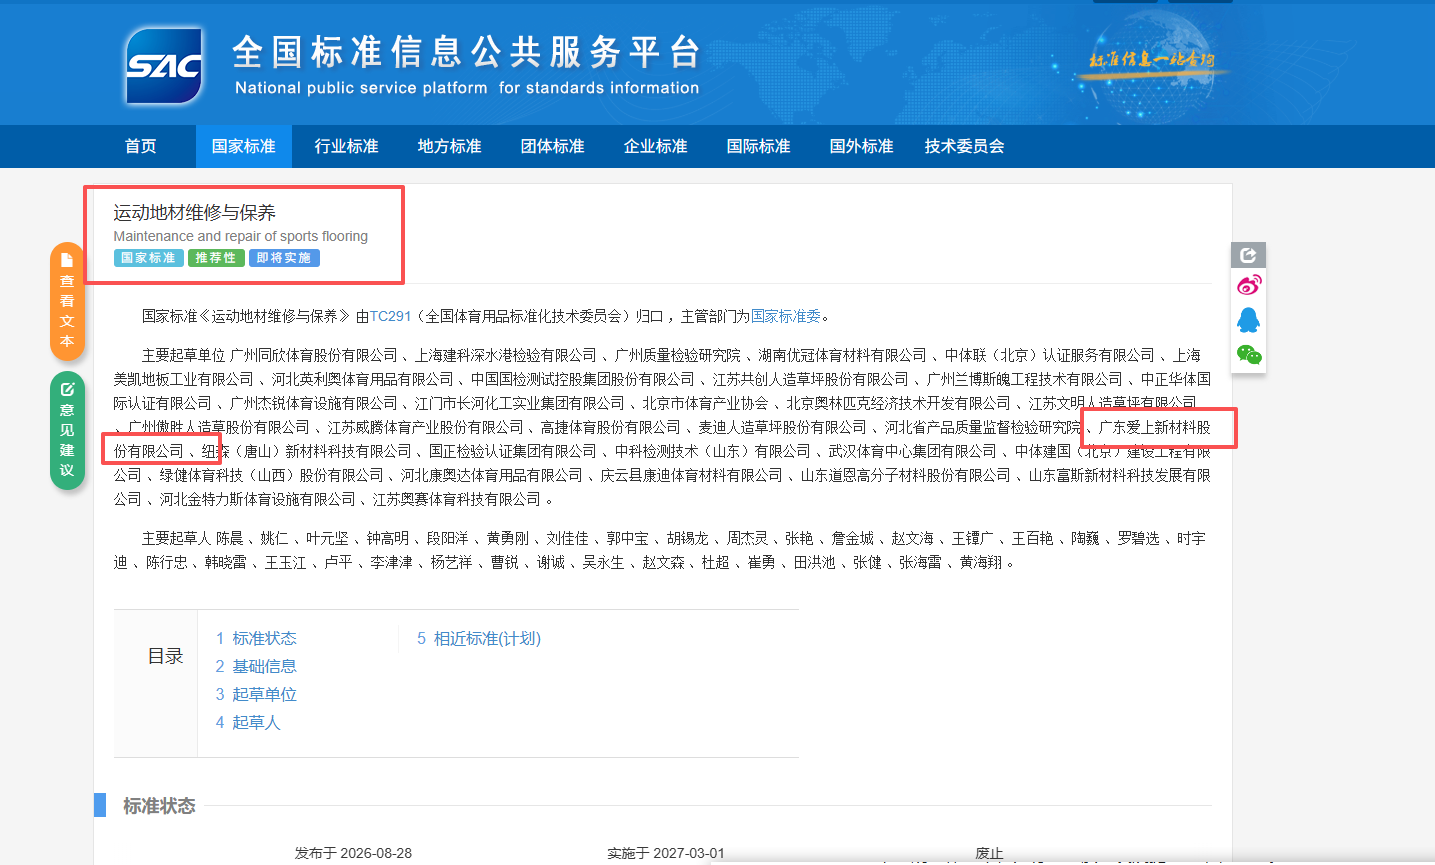Jump to 5 相近标准(计划) in contents
1435x865 pixels.
479,638
